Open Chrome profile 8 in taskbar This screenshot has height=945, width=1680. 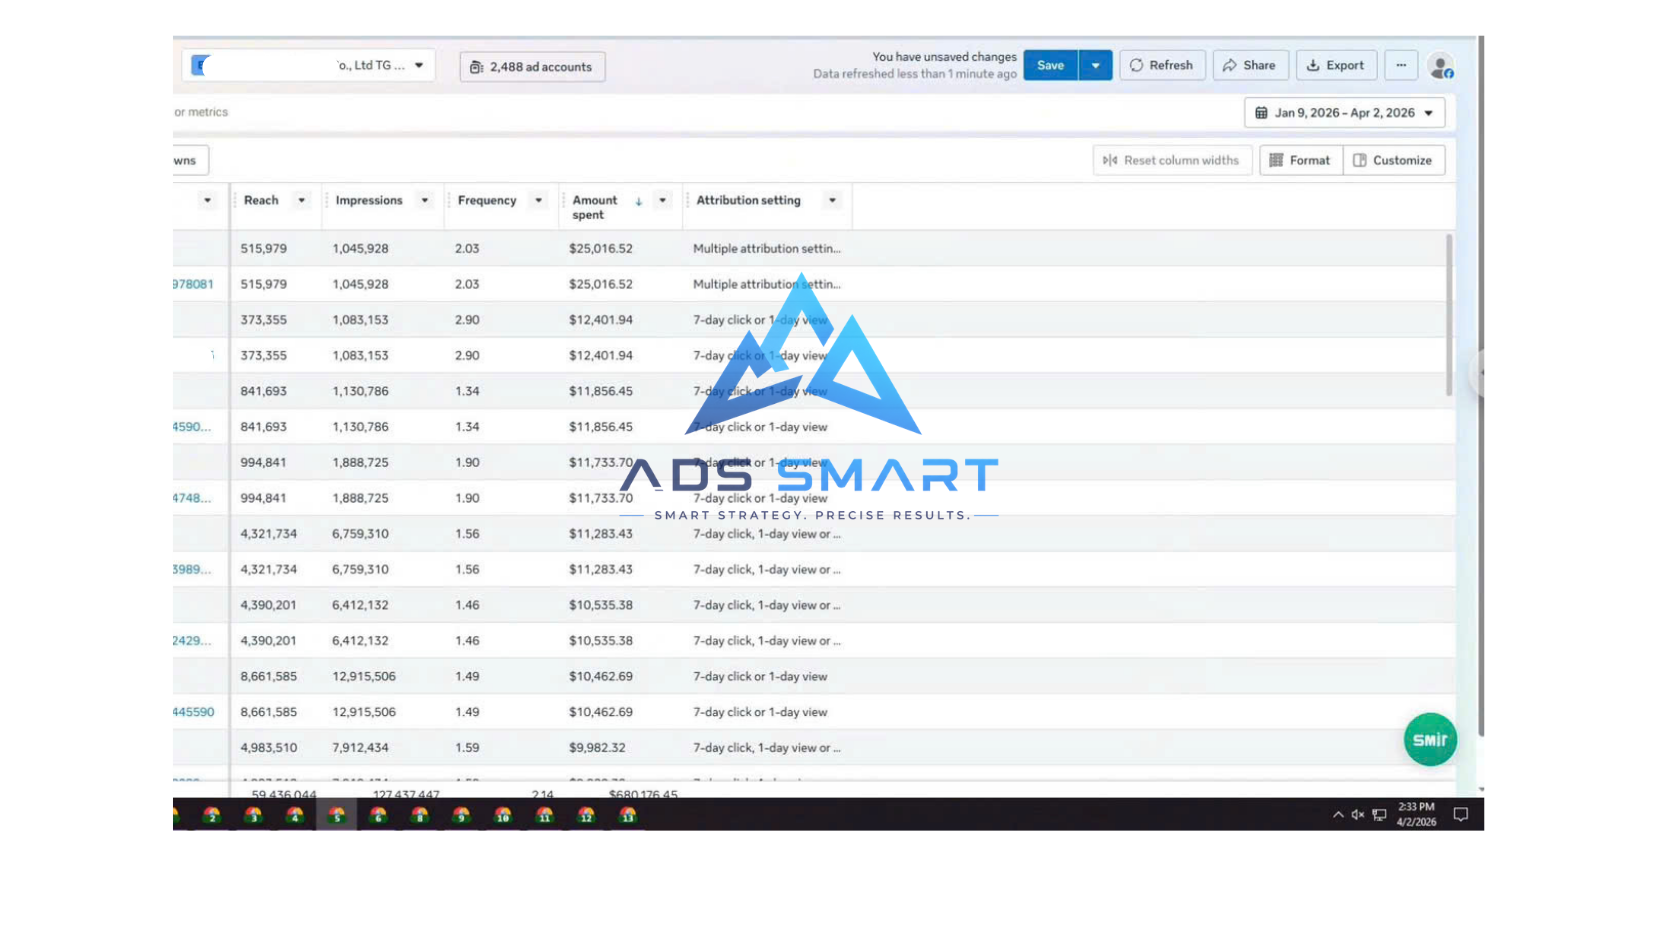tap(420, 815)
